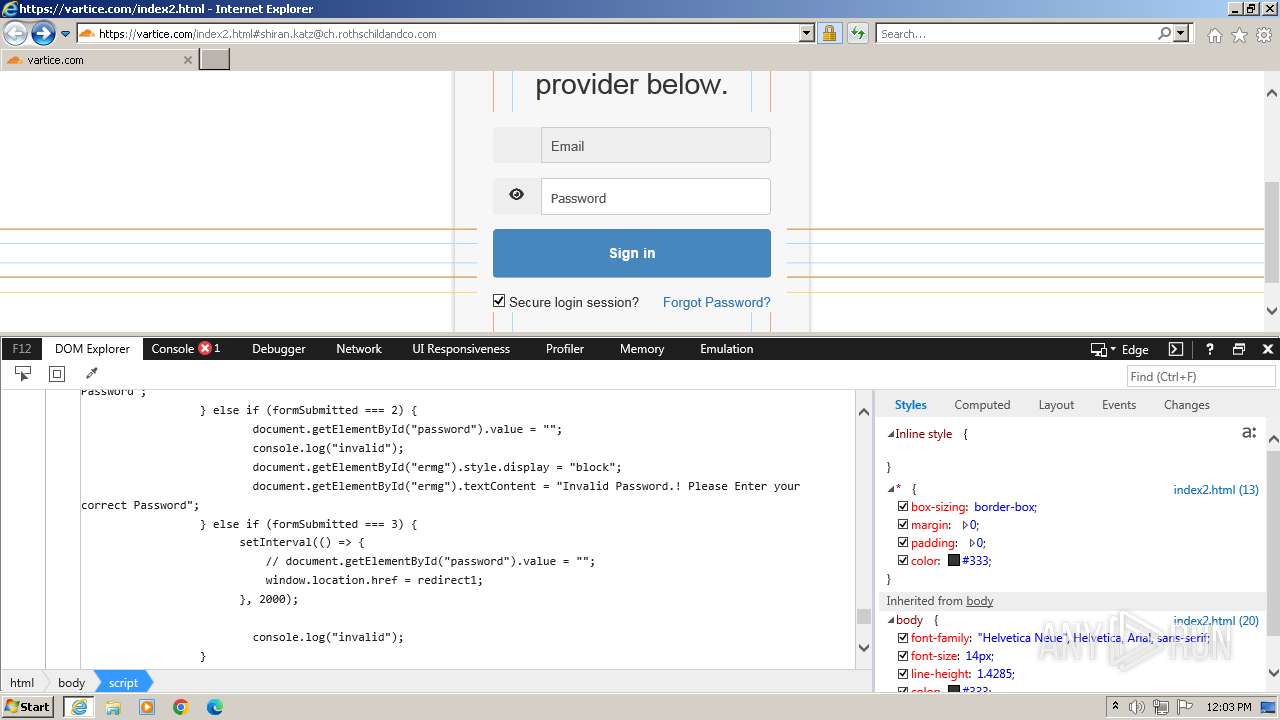Viewport: 1280px width, 720px height.
Task: Open the Home page icon
Action: point(1214,35)
